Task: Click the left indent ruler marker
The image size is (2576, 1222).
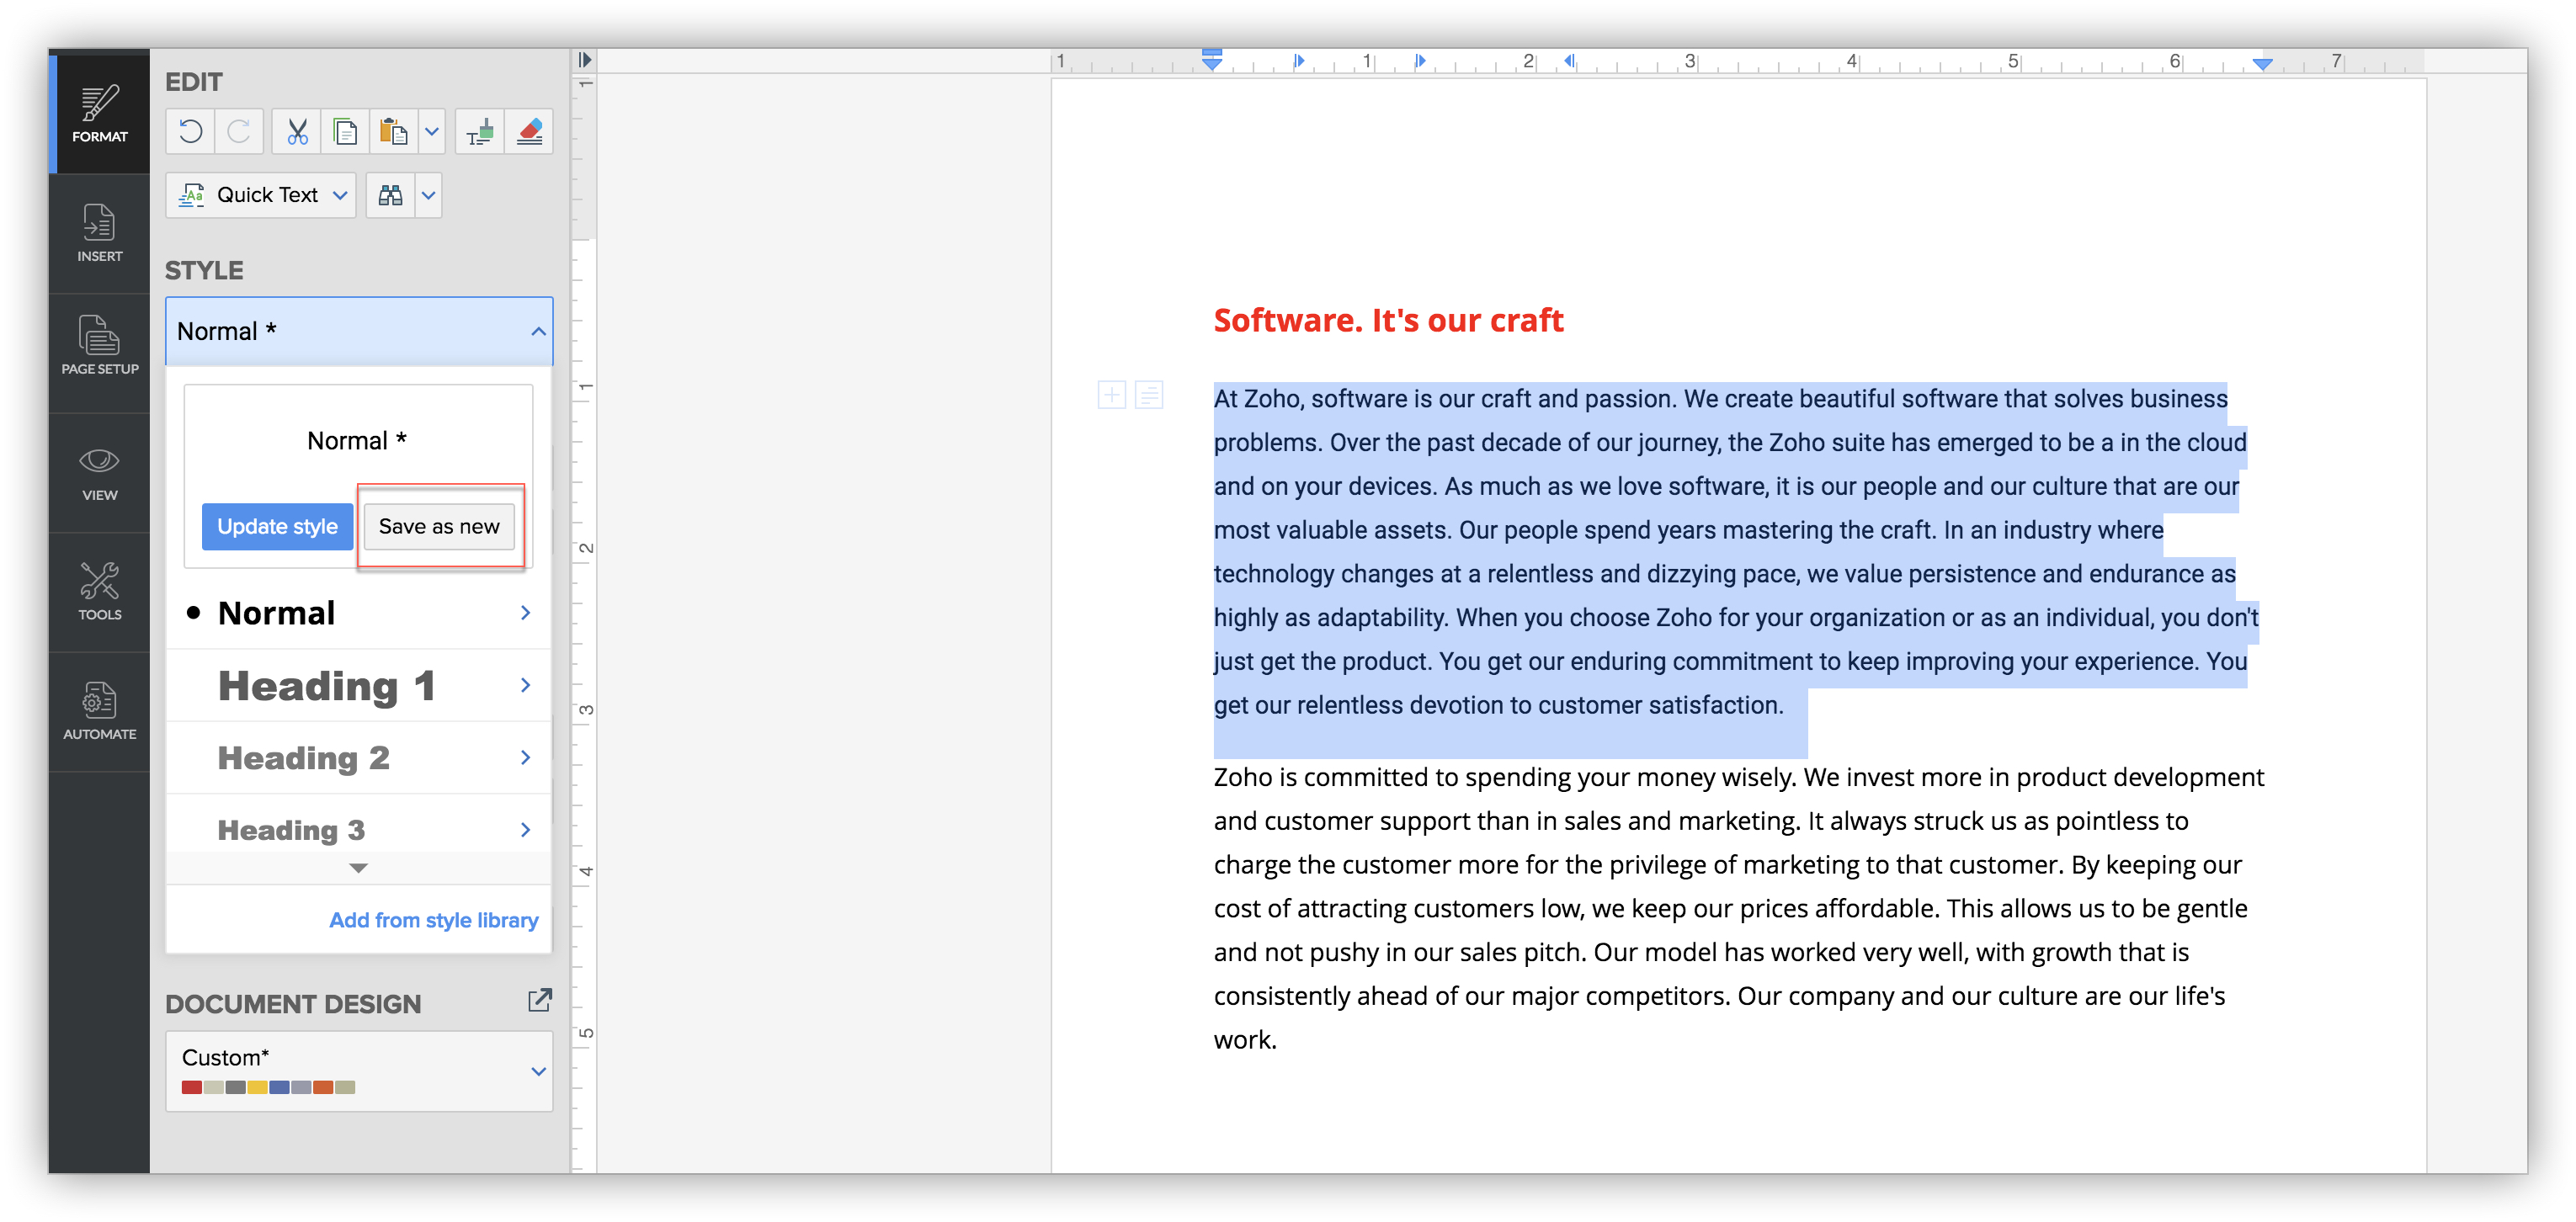Action: (1212, 60)
